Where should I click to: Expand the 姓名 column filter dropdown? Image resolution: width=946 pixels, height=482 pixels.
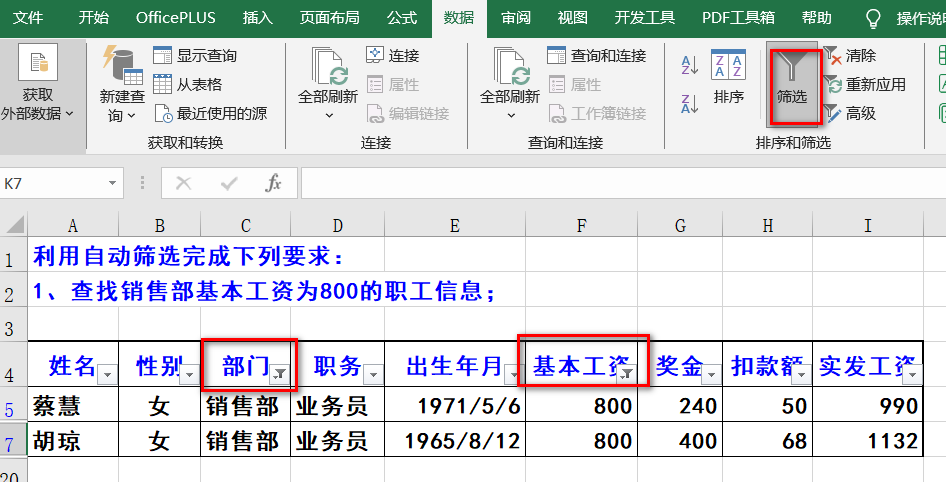point(108,373)
